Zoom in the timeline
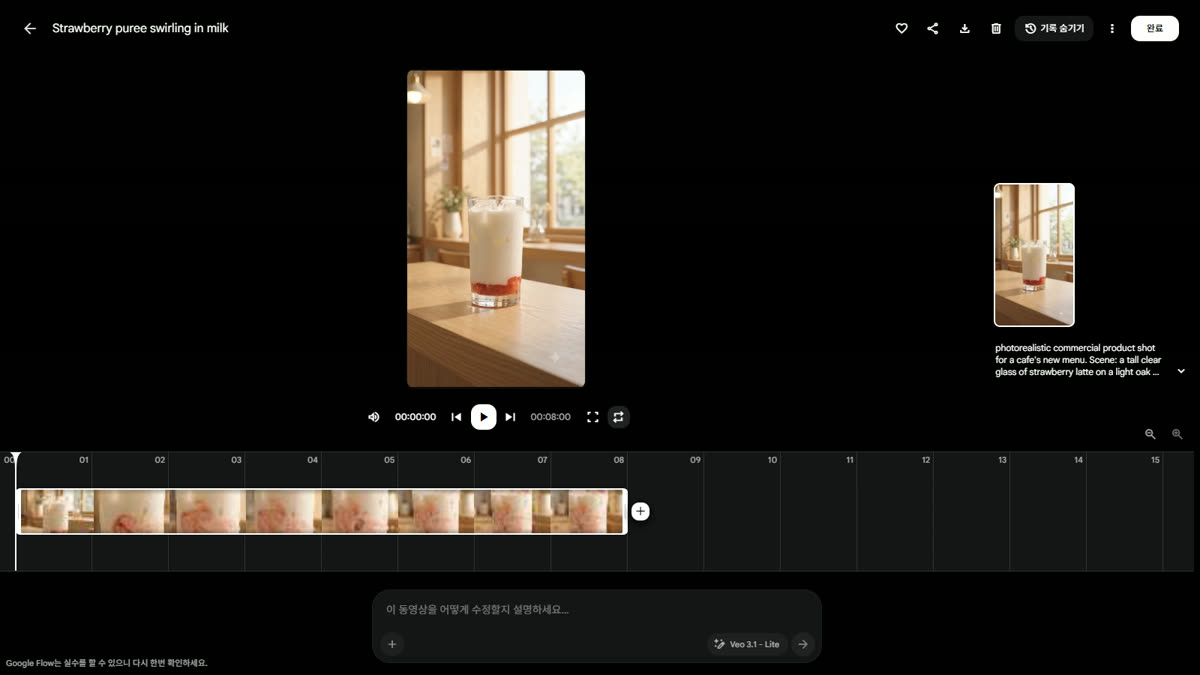1200x675 pixels. (1177, 434)
